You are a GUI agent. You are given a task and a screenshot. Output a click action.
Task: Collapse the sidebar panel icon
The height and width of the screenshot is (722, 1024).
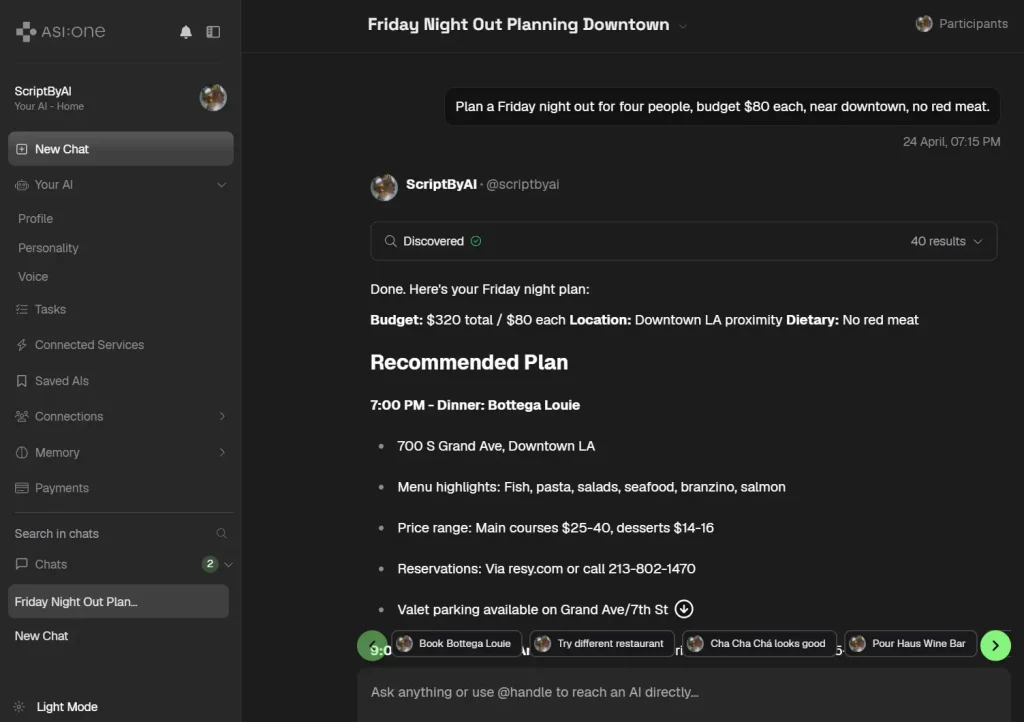[x=213, y=32]
